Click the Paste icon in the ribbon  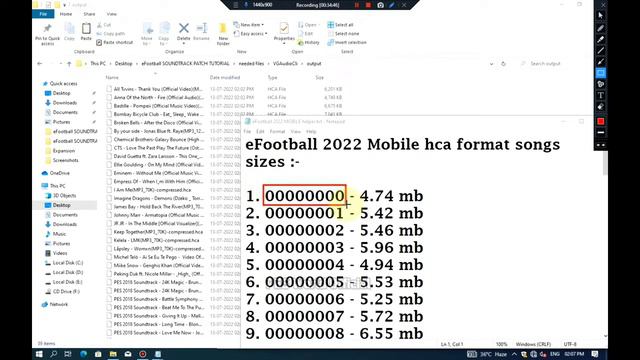pos(86,32)
